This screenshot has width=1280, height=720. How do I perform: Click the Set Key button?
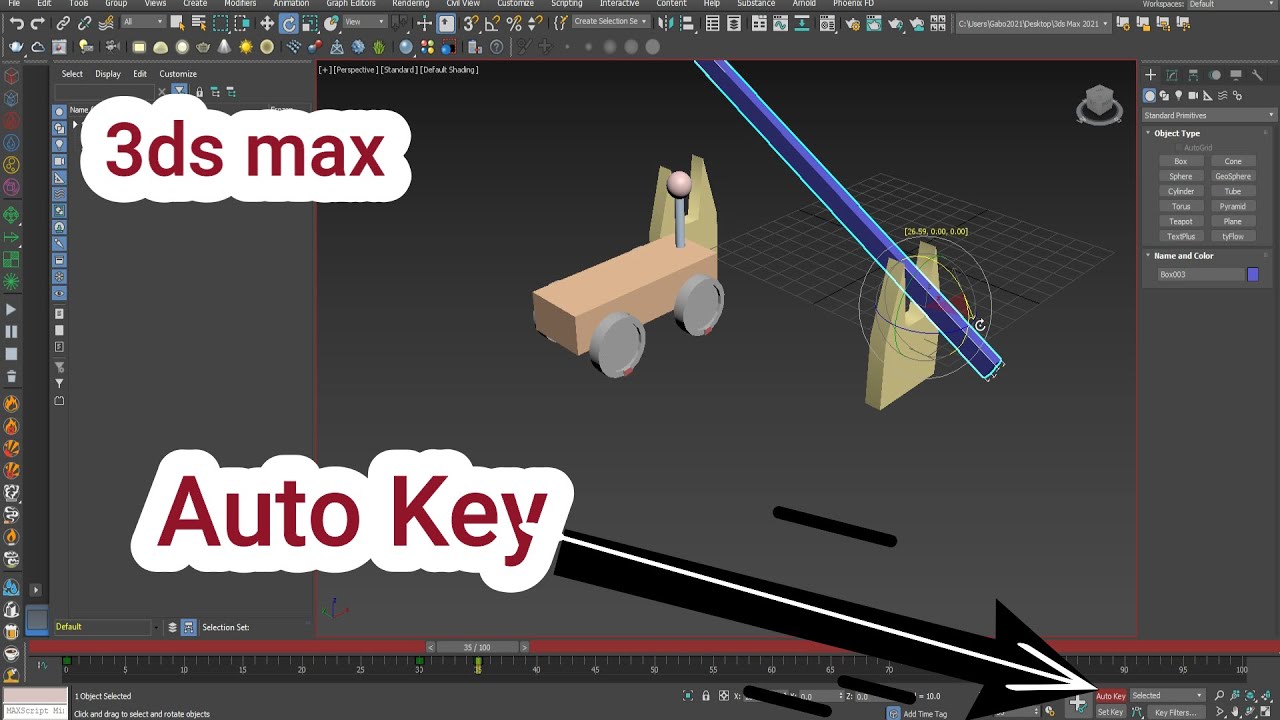click(1111, 712)
